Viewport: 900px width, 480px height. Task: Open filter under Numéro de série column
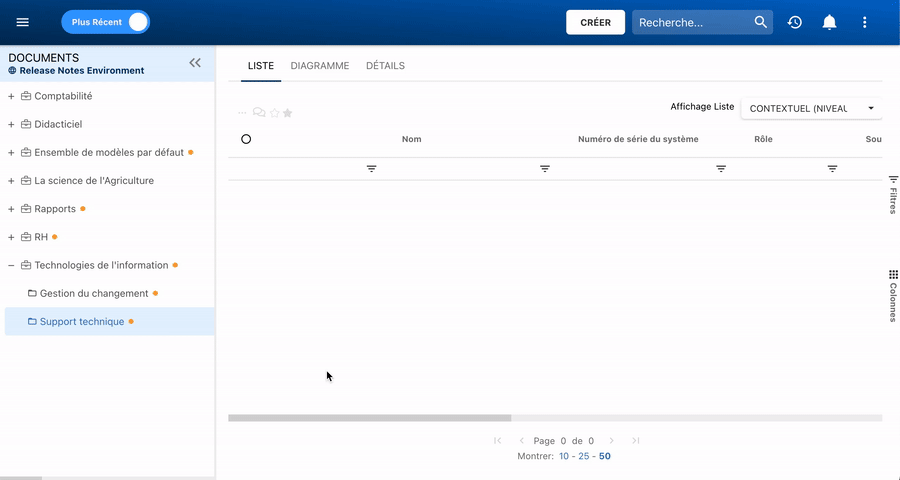(x=545, y=169)
